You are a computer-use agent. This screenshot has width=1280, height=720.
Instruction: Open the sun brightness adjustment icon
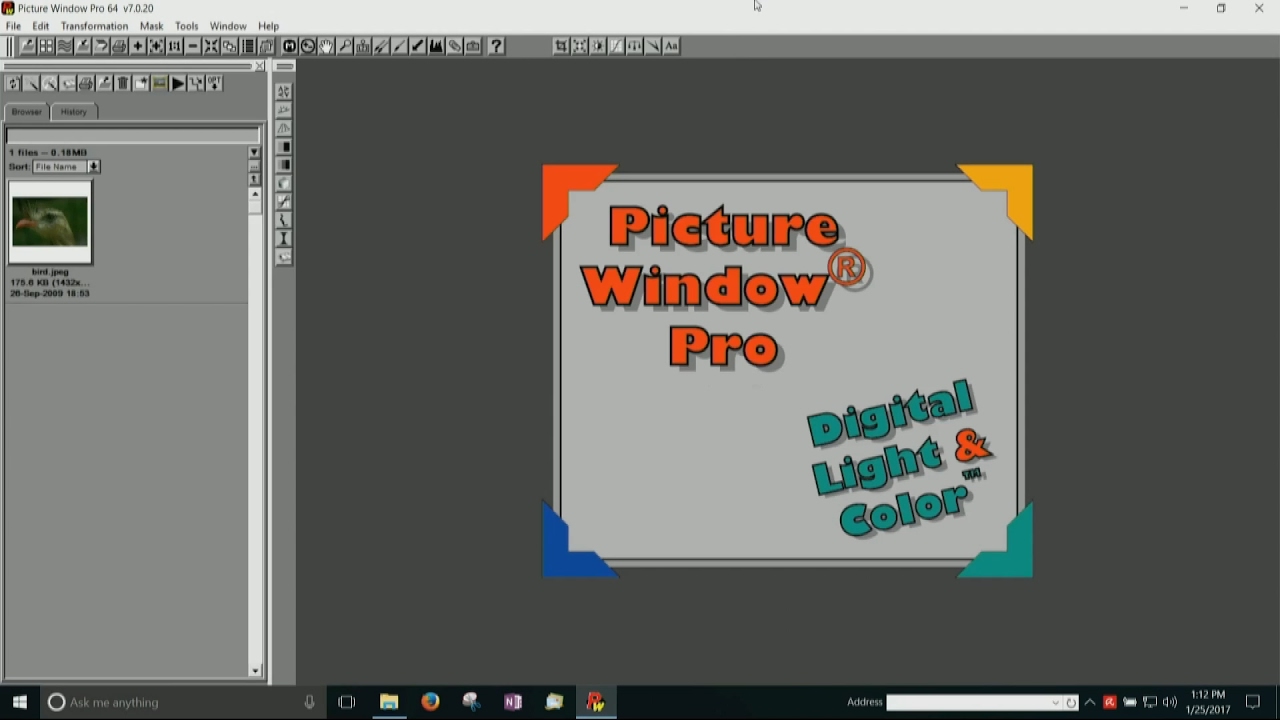tap(598, 46)
